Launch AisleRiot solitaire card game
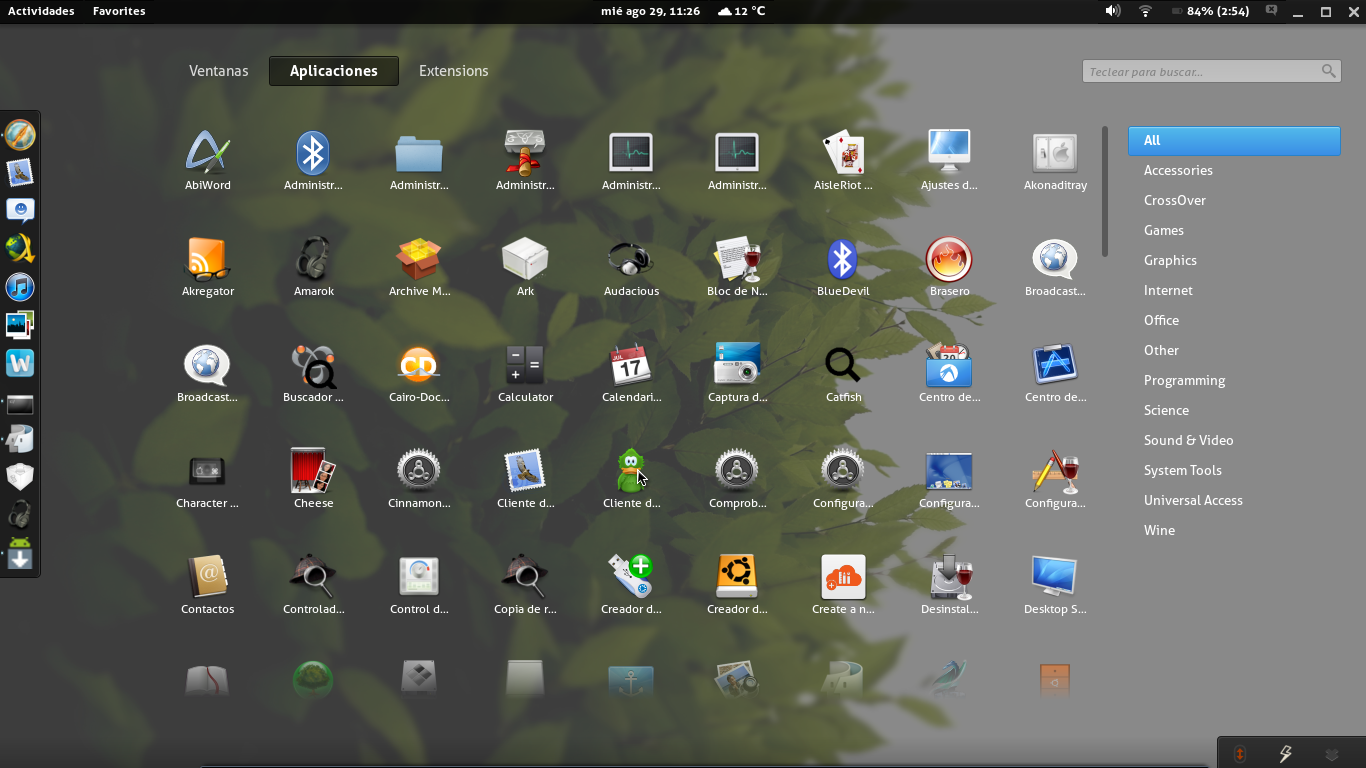 [x=843, y=160]
